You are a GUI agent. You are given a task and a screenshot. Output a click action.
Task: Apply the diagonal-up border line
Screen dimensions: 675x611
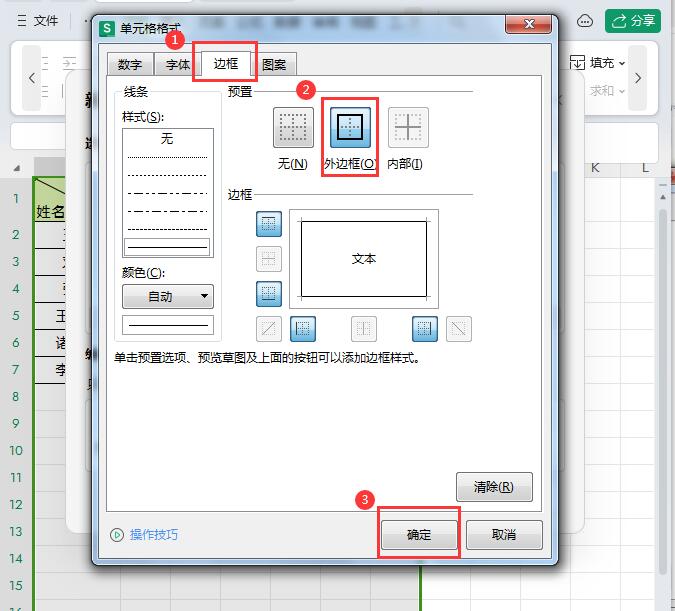tap(269, 329)
